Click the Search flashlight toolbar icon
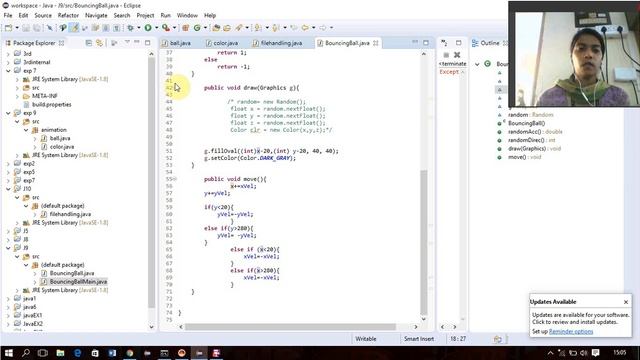Screen dimensions: 640x360 click(x=239, y=28)
